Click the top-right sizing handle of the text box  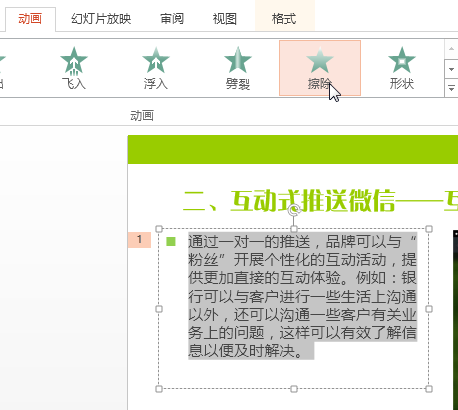point(429,229)
